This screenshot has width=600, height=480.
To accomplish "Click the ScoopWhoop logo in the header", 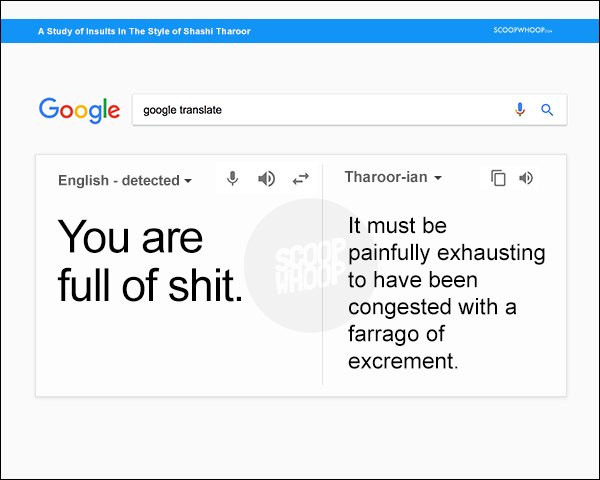I will tap(522, 30).
